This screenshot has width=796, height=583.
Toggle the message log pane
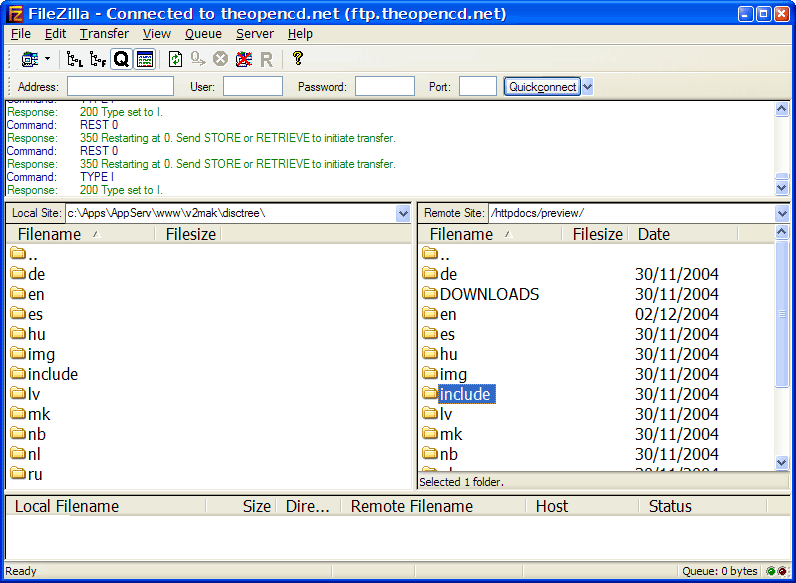tap(145, 59)
